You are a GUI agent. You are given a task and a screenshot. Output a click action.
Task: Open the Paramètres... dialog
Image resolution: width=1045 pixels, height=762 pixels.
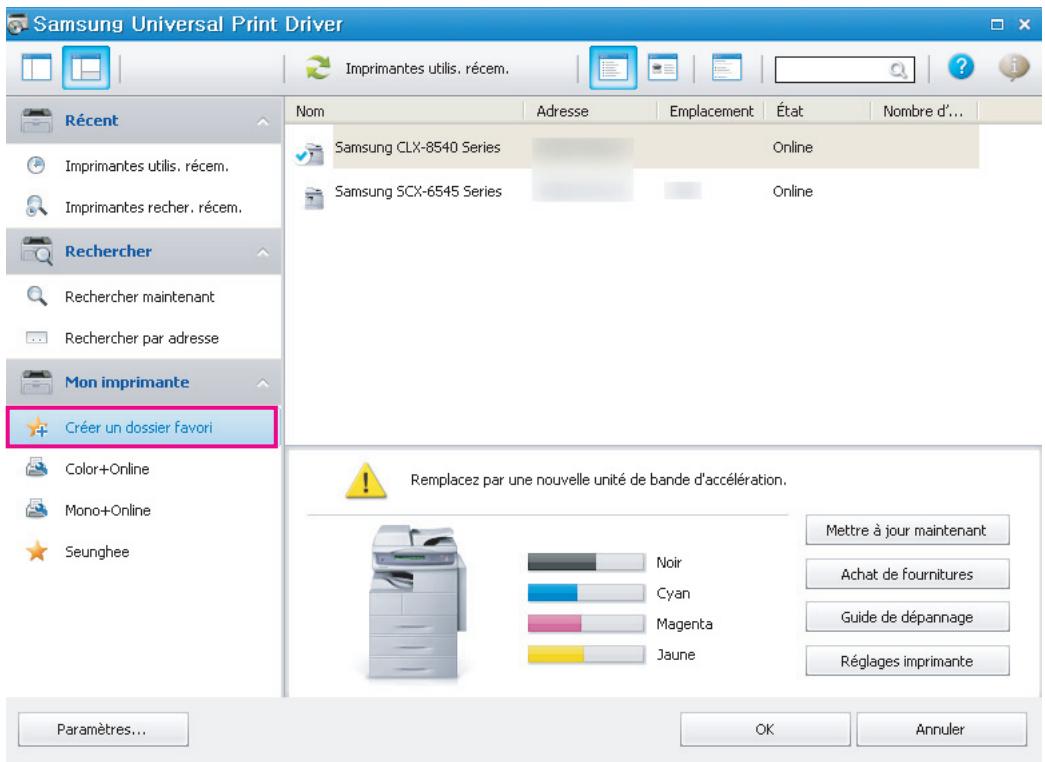(x=103, y=729)
